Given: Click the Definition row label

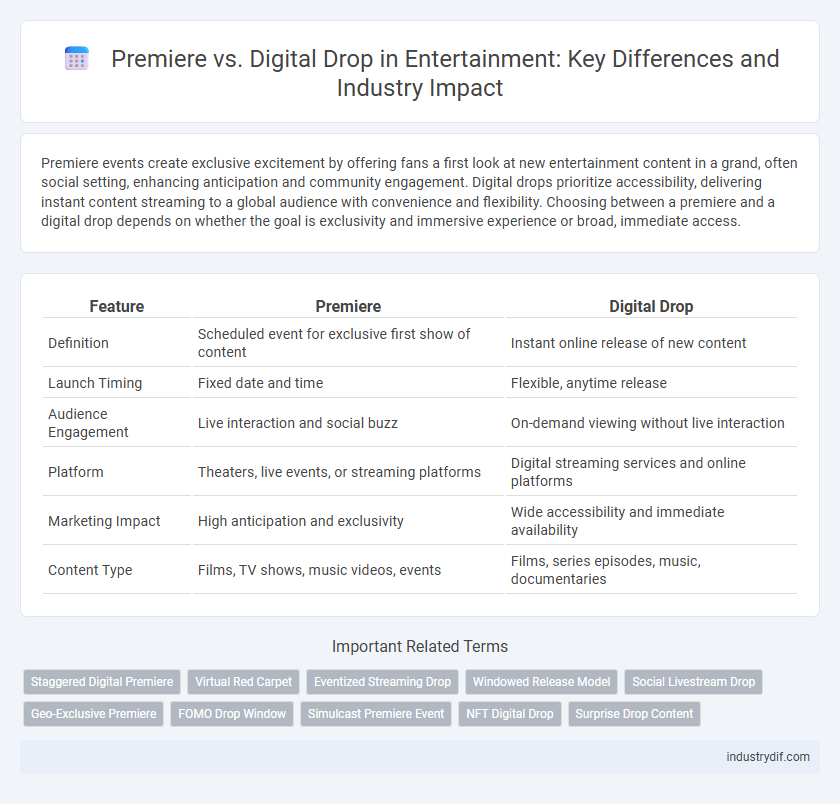Looking at the screenshot, I should click(x=78, y=343).
